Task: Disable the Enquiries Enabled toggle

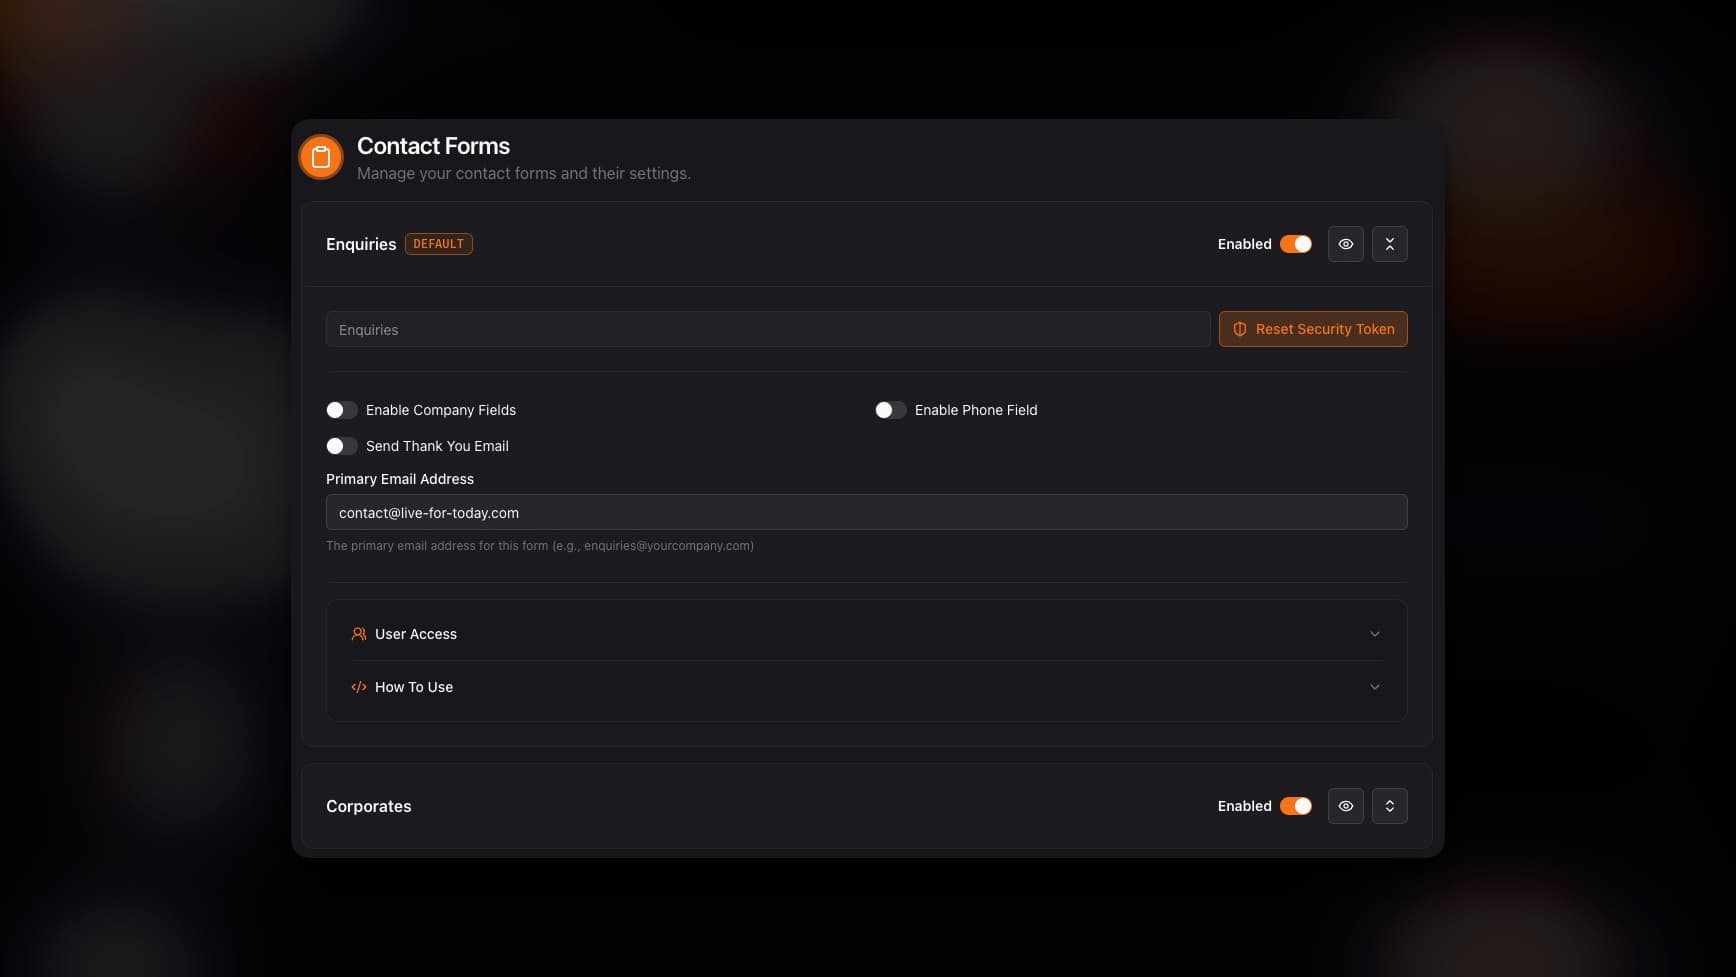Action: (x=1296, y=244)
